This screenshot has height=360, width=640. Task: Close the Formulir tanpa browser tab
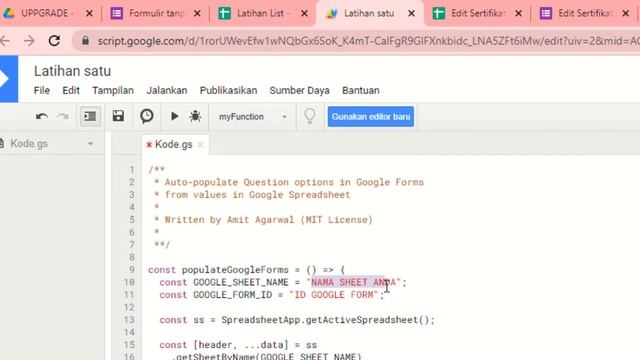197,13
